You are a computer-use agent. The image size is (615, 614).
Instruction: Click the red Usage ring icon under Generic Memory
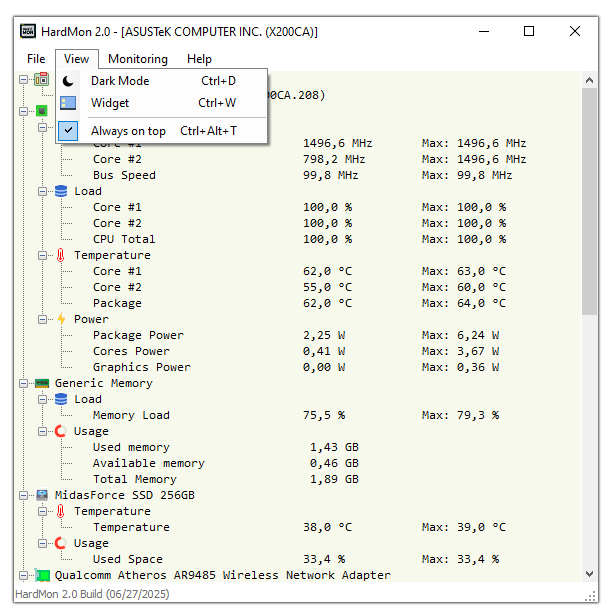click(x=61, y=431)
